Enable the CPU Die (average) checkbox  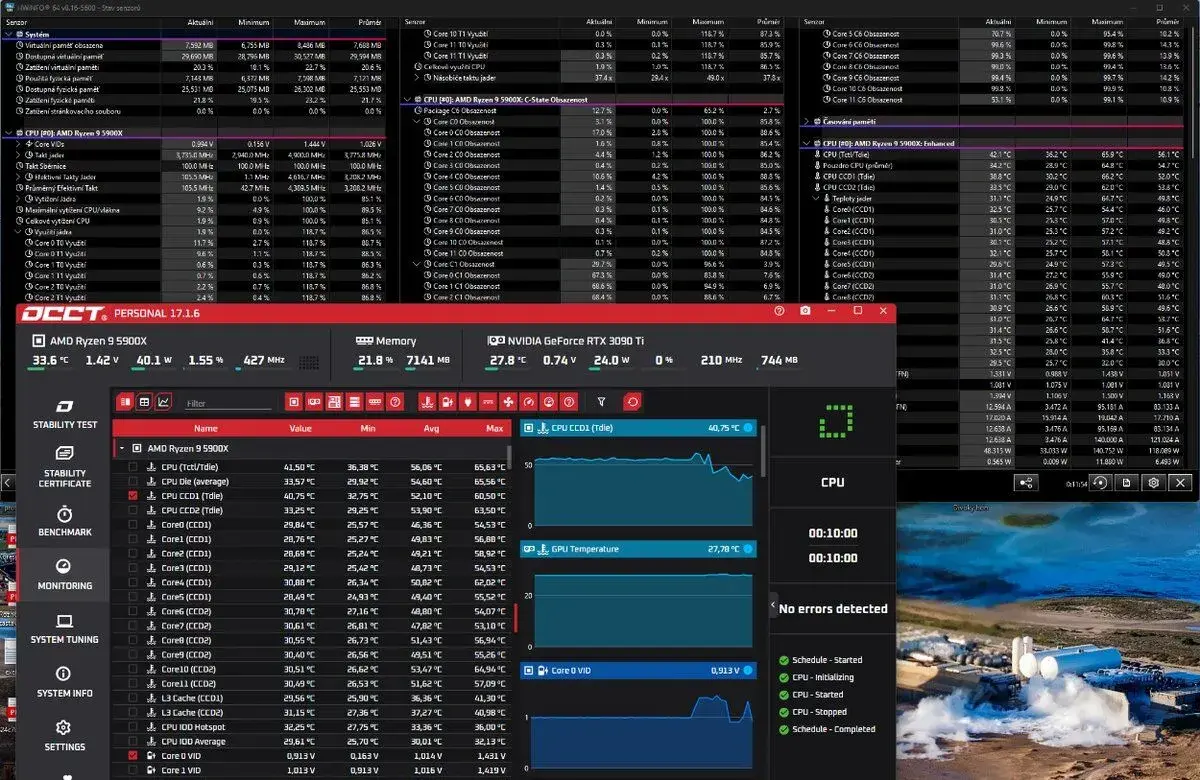[133, 481]
